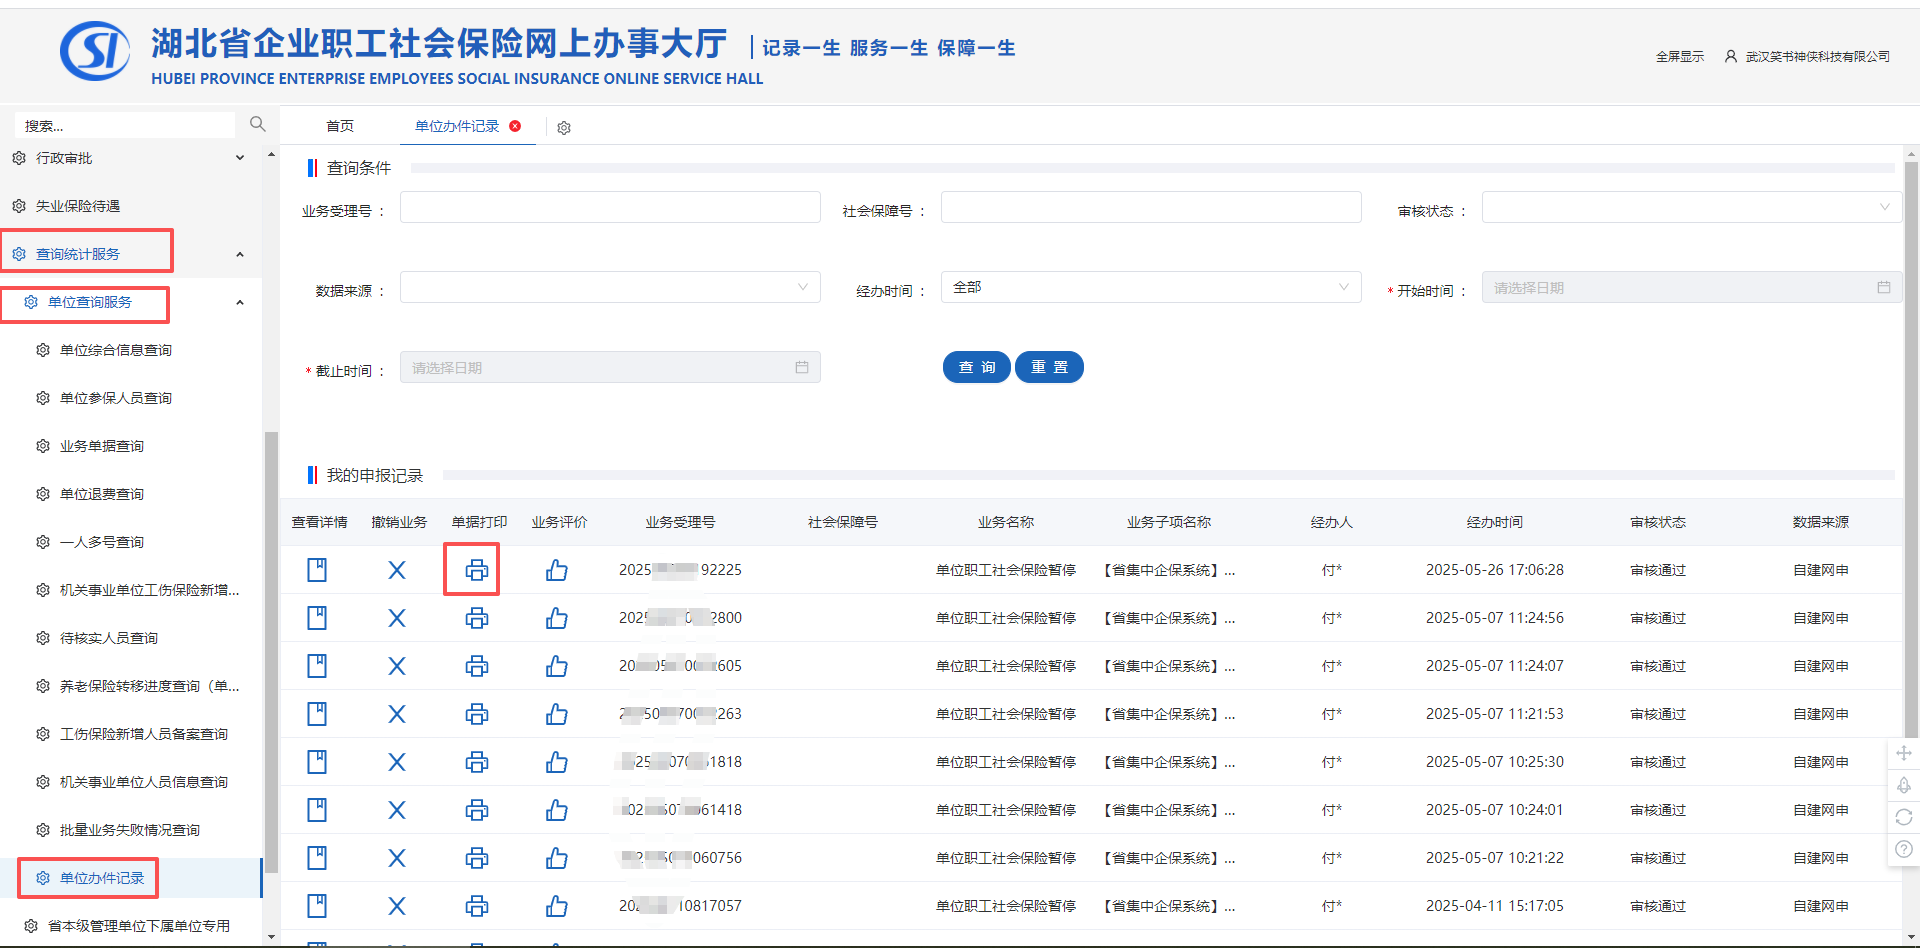Click the 业务受理号 input field
This screenshot has height=948, width=1920.
click(x=610, y=207)
